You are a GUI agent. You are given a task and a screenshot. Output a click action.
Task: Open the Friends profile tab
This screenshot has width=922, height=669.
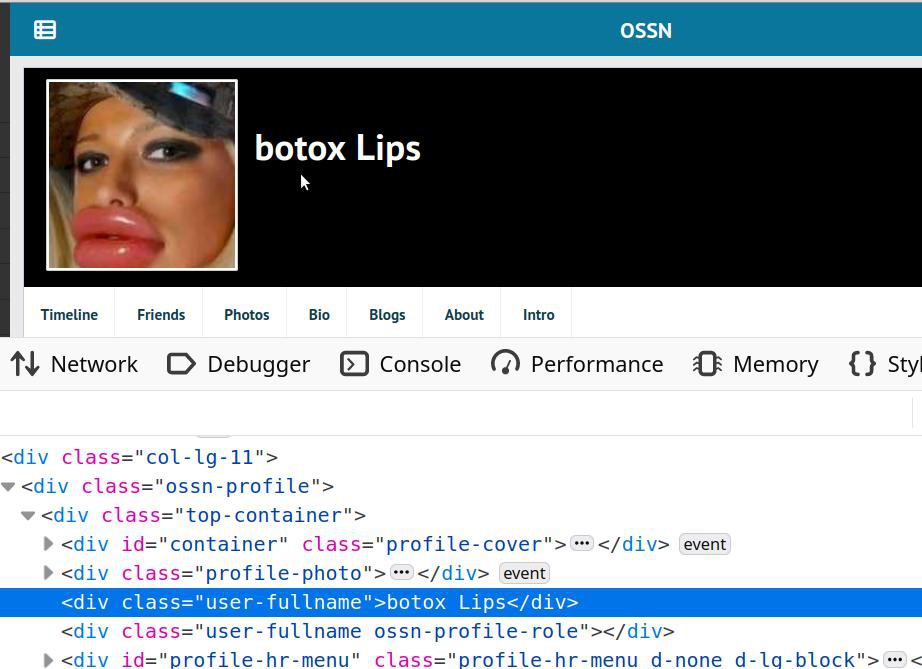coord(161,314)
